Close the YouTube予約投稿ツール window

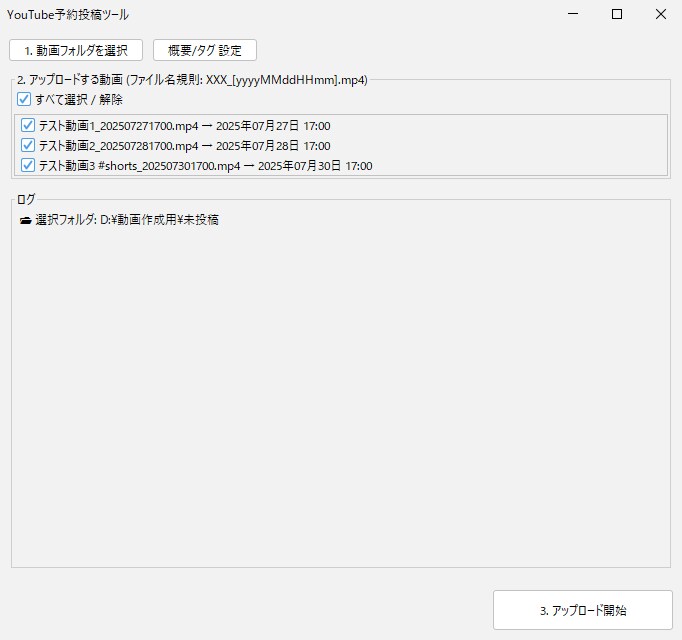661,14
